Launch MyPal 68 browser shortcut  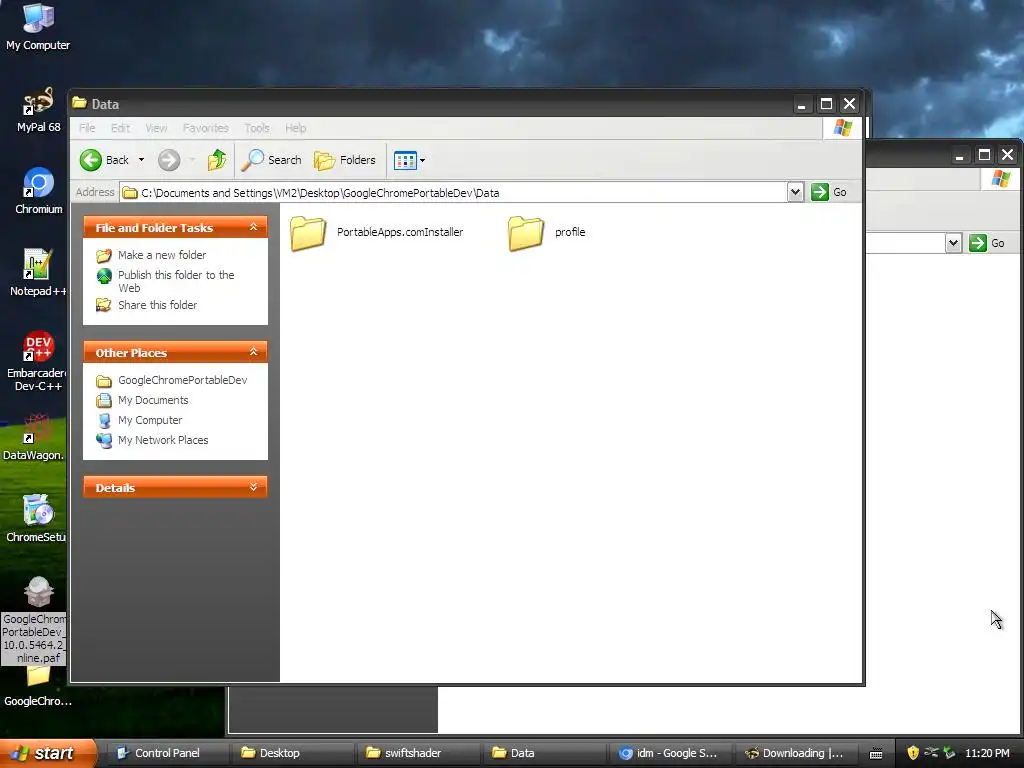click(x=38, y=108)
